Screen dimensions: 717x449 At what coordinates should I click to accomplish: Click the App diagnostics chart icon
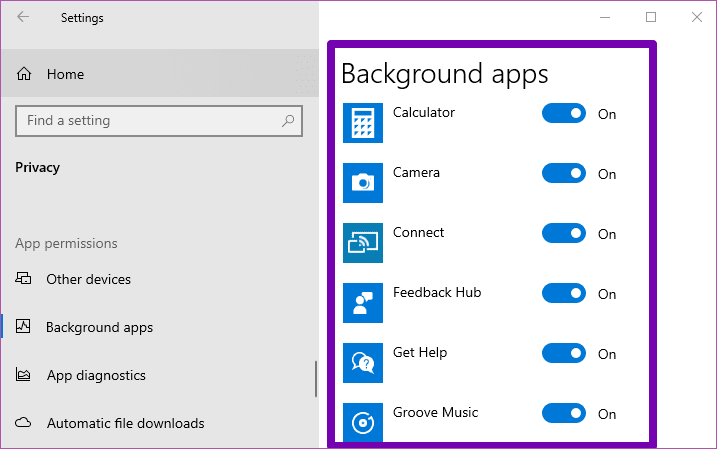[23, 374]
